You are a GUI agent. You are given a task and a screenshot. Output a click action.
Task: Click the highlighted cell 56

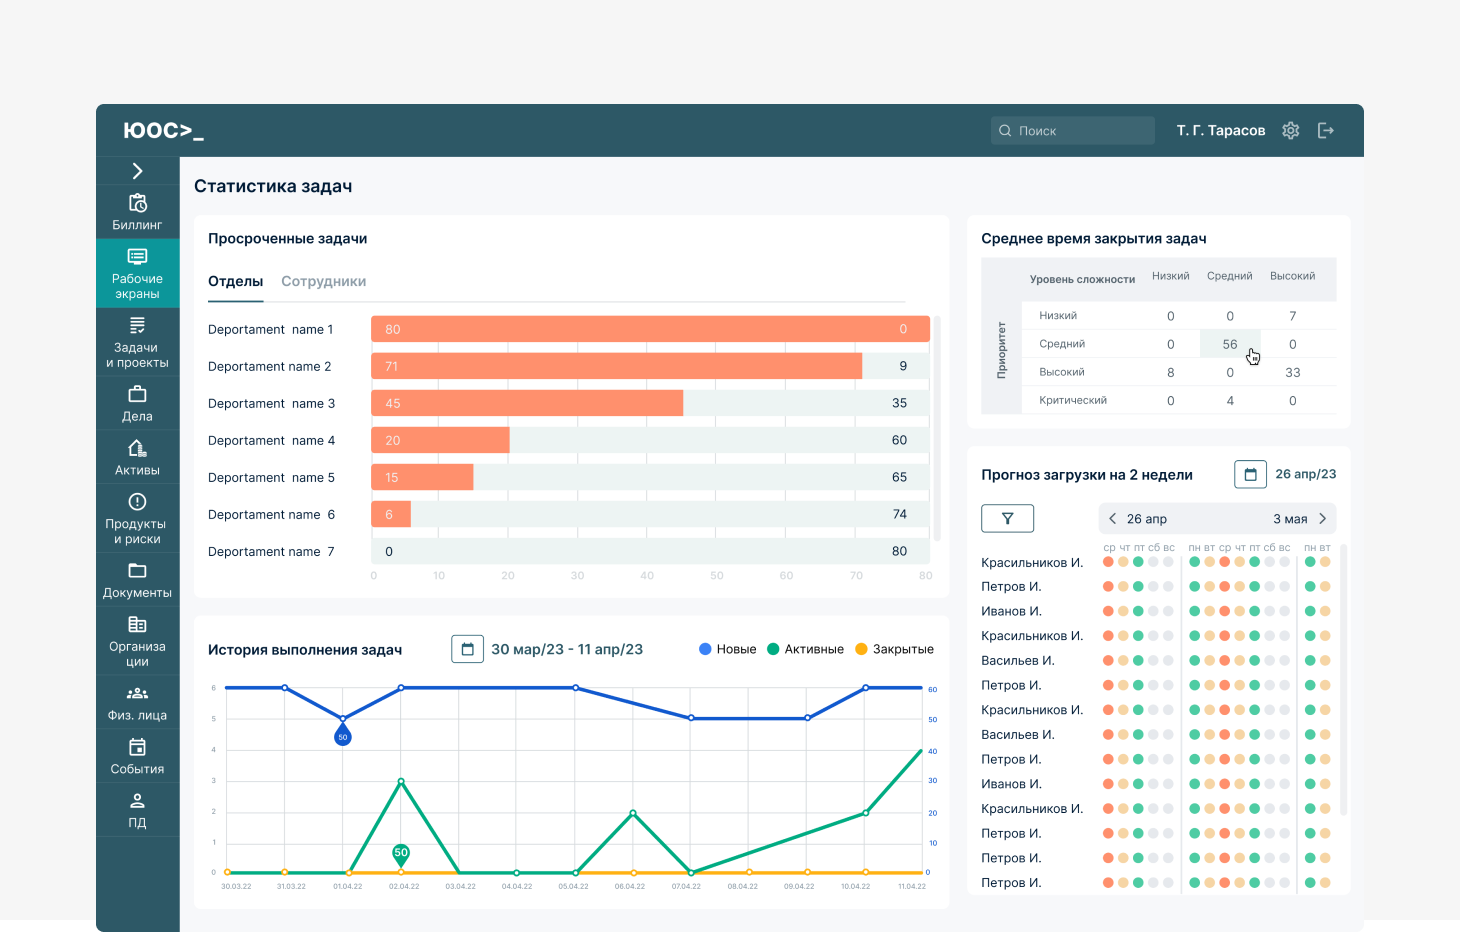pos(1230,344)
